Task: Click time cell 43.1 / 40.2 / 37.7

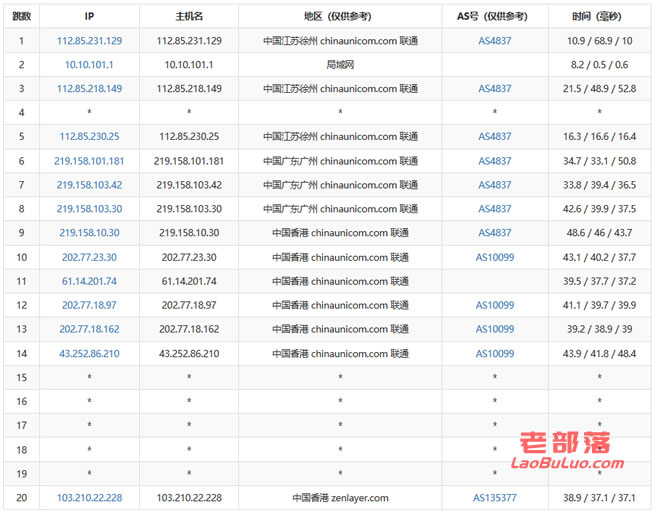Action: 600,257
